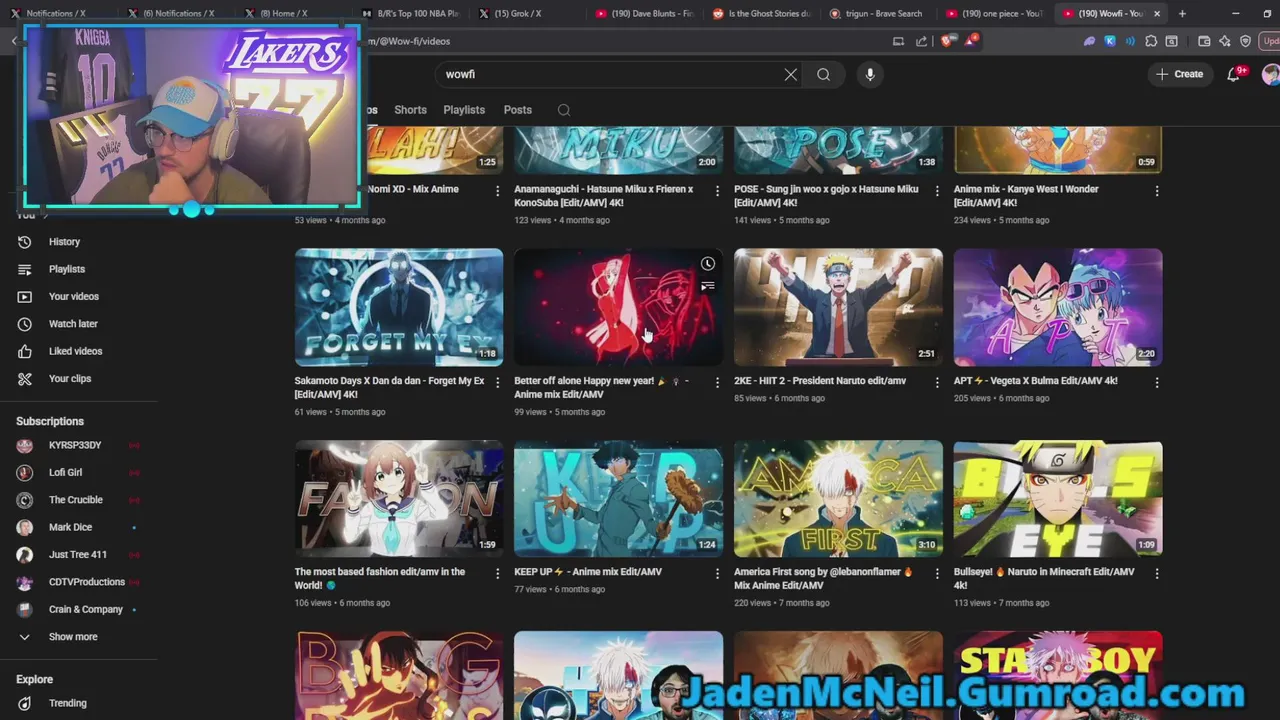Play Sakamoto Days Forget My Ex thumbnail
Image resolution: width=1280 pixels, height=720 pixels.
click(x=399, y=307)
